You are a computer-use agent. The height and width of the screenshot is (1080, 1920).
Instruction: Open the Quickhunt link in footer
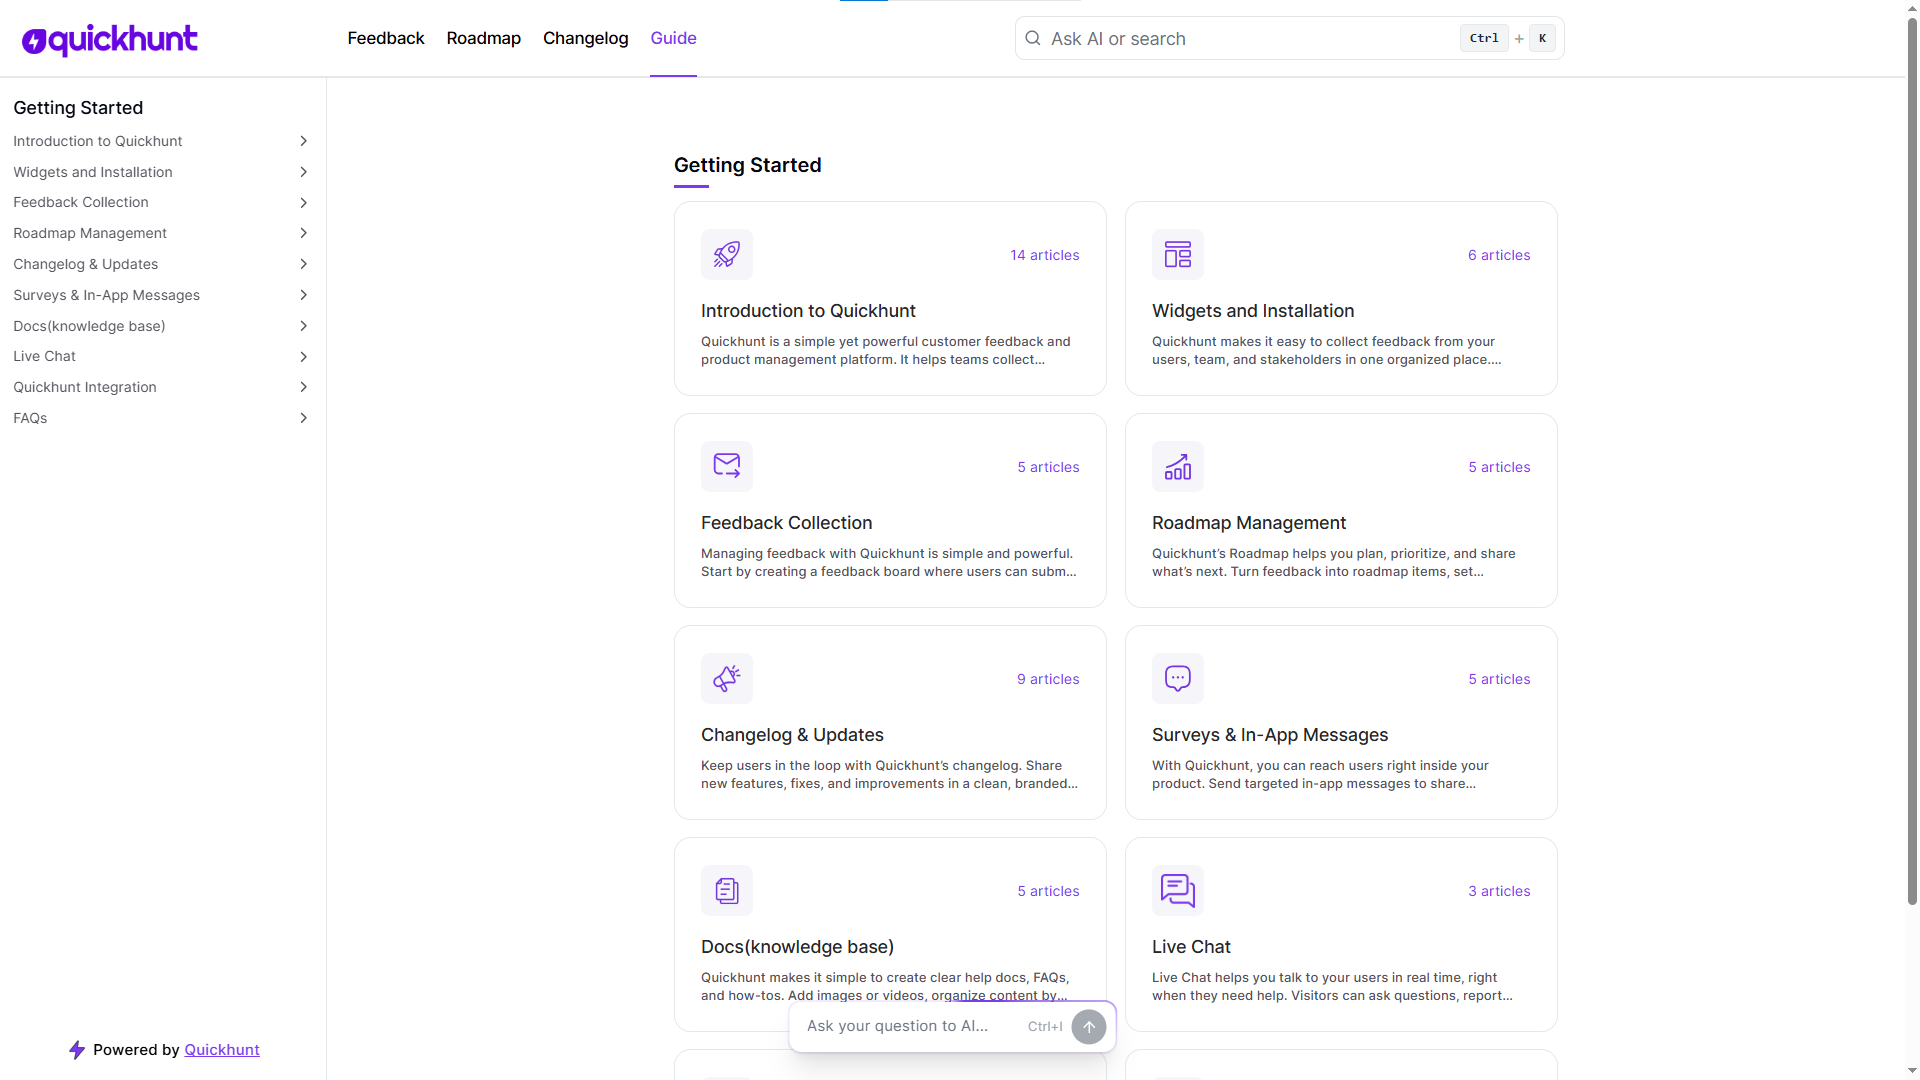pos(222,1050)
